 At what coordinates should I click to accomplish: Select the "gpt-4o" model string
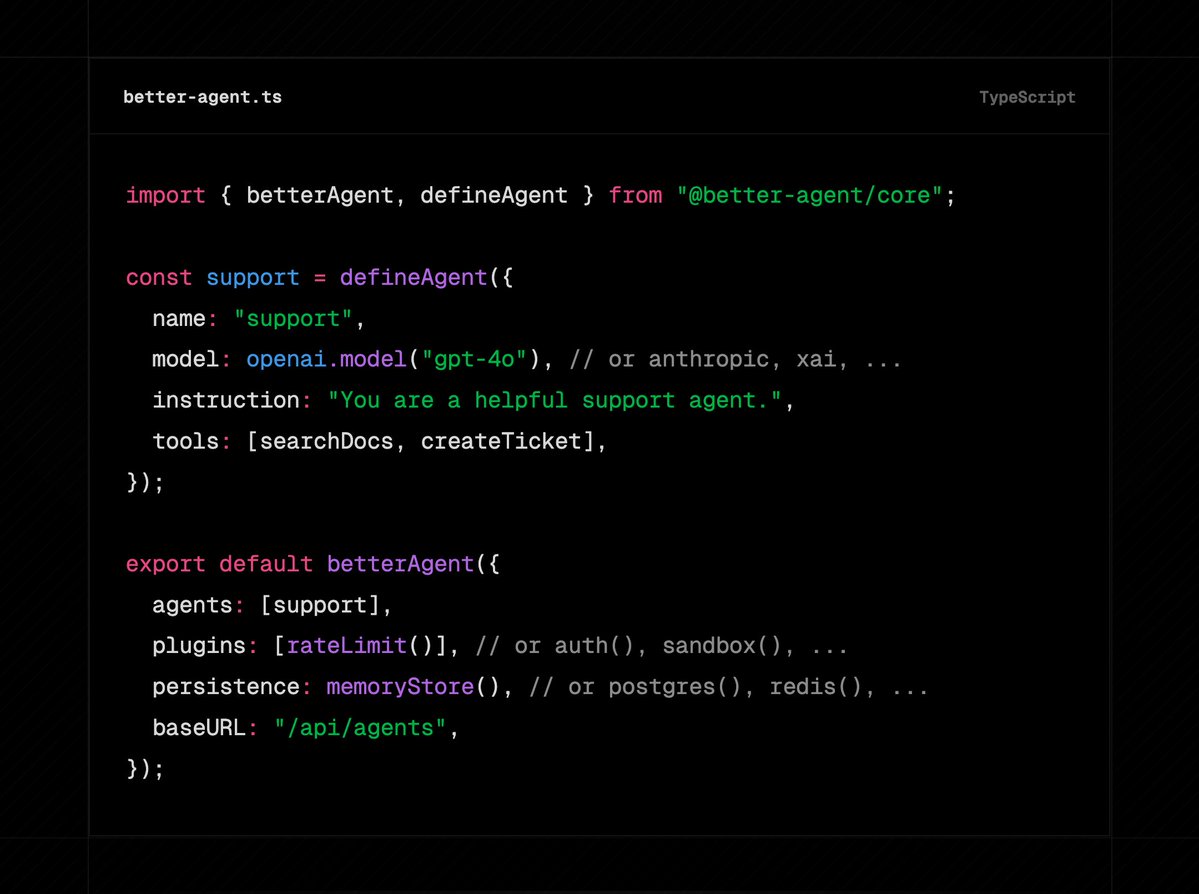(473, 359)
